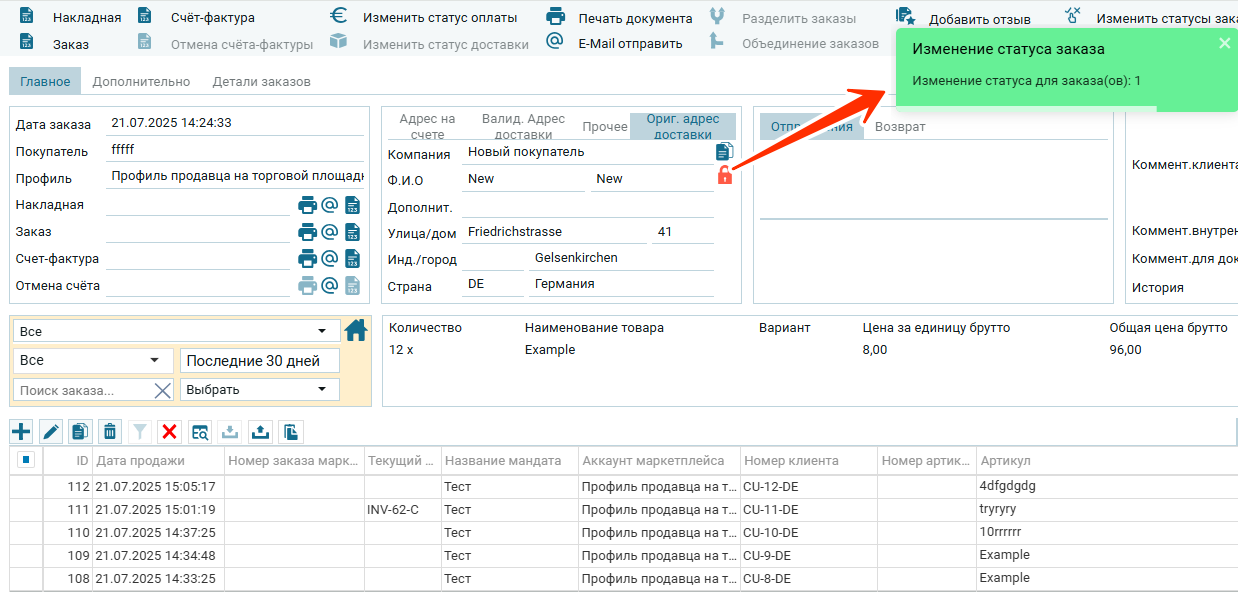Open the 'Детали заказов' tab

[261, 82]
